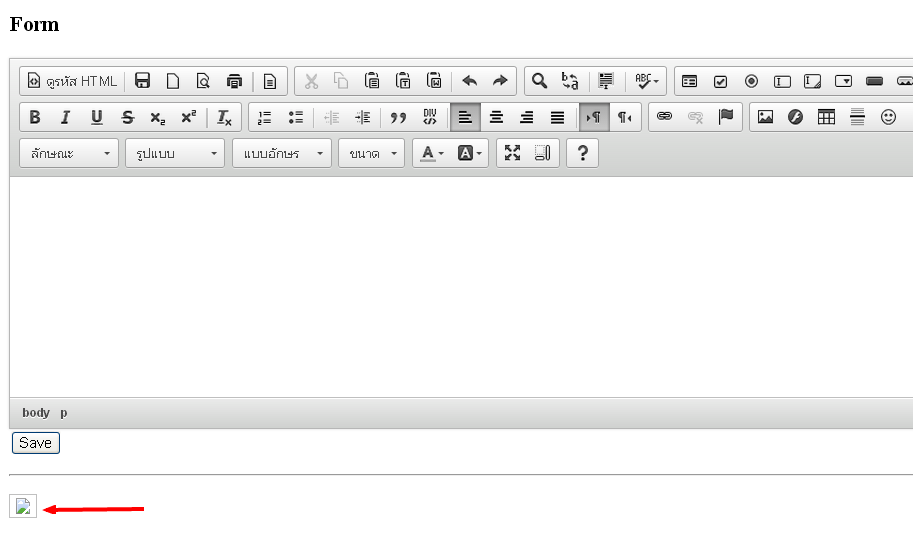The height and width of the screenshot is (547, 913).
Task: Toggle Subscript formatting
Action: pos(158,117)
